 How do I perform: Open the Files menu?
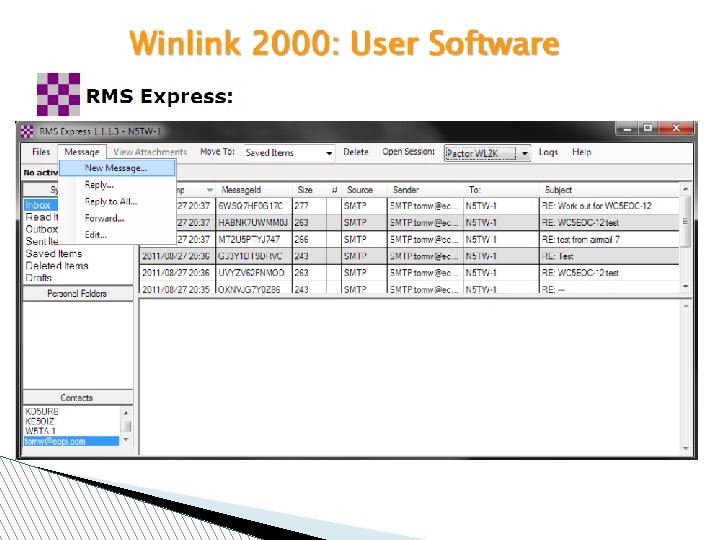pyautogui.click(x=41, y=152)
